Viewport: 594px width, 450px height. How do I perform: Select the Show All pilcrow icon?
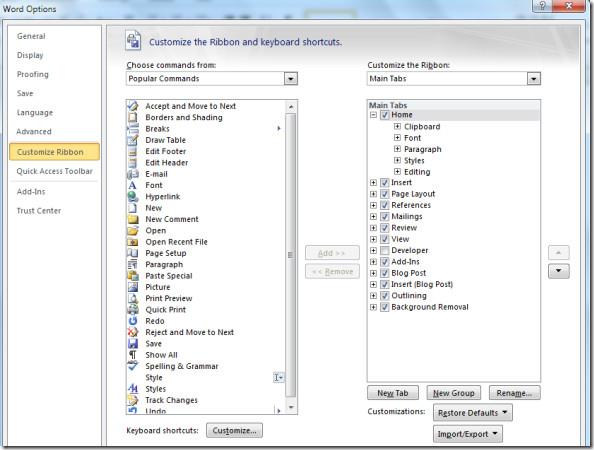133,355
